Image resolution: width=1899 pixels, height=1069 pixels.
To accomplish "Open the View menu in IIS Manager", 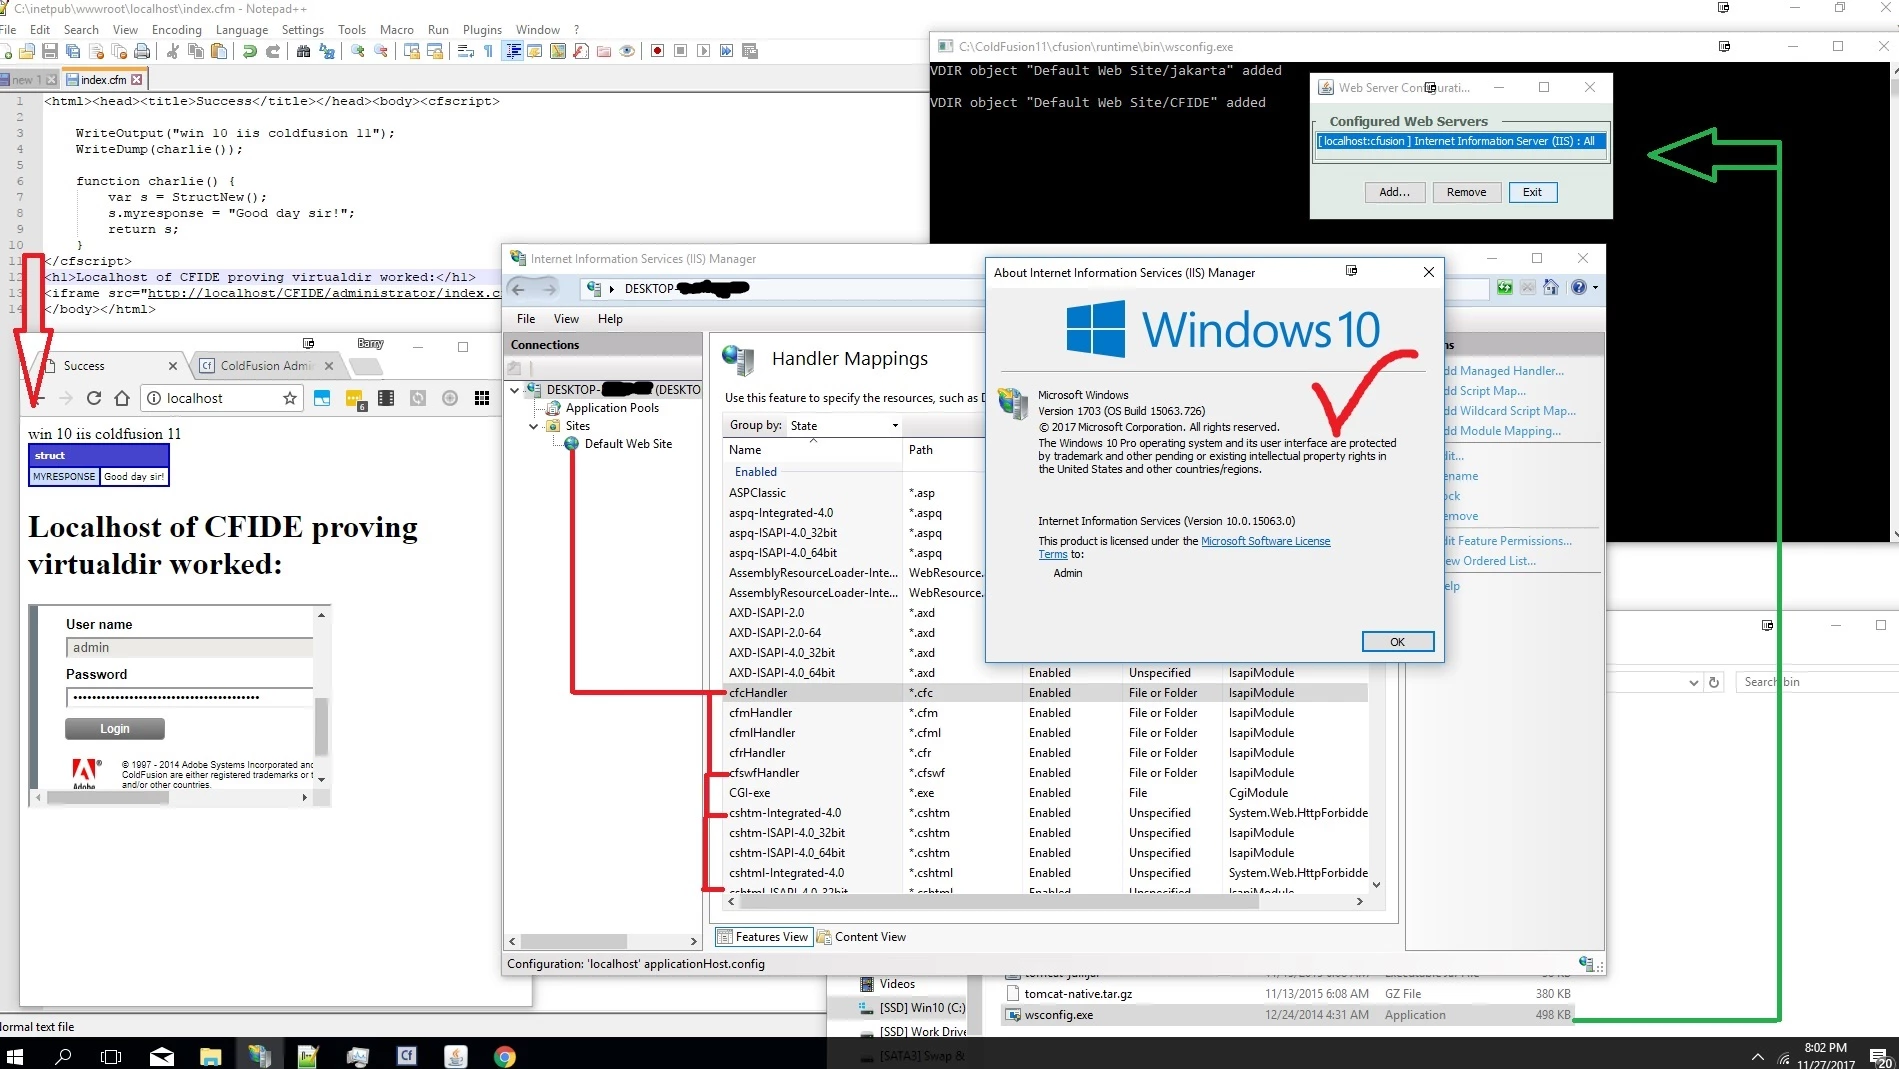I will coord(566,319).
